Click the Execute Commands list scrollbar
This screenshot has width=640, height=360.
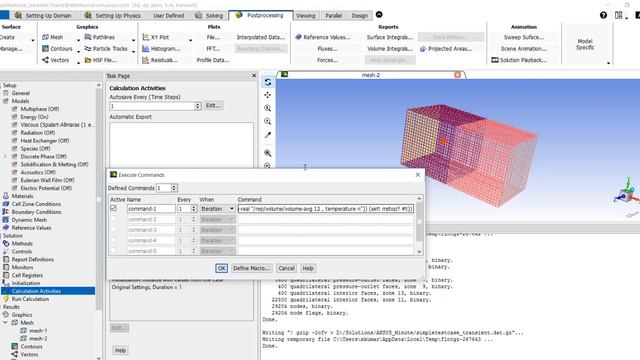[419, 225]
